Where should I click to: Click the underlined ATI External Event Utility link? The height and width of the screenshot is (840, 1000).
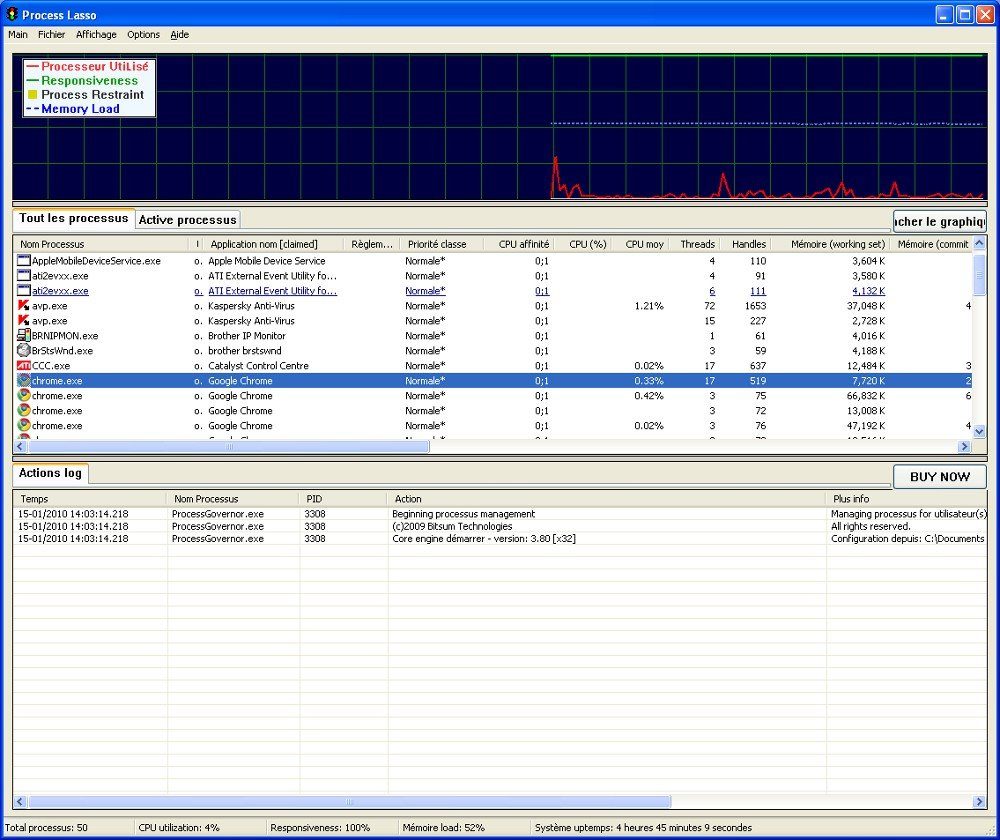tap(272, 291)
